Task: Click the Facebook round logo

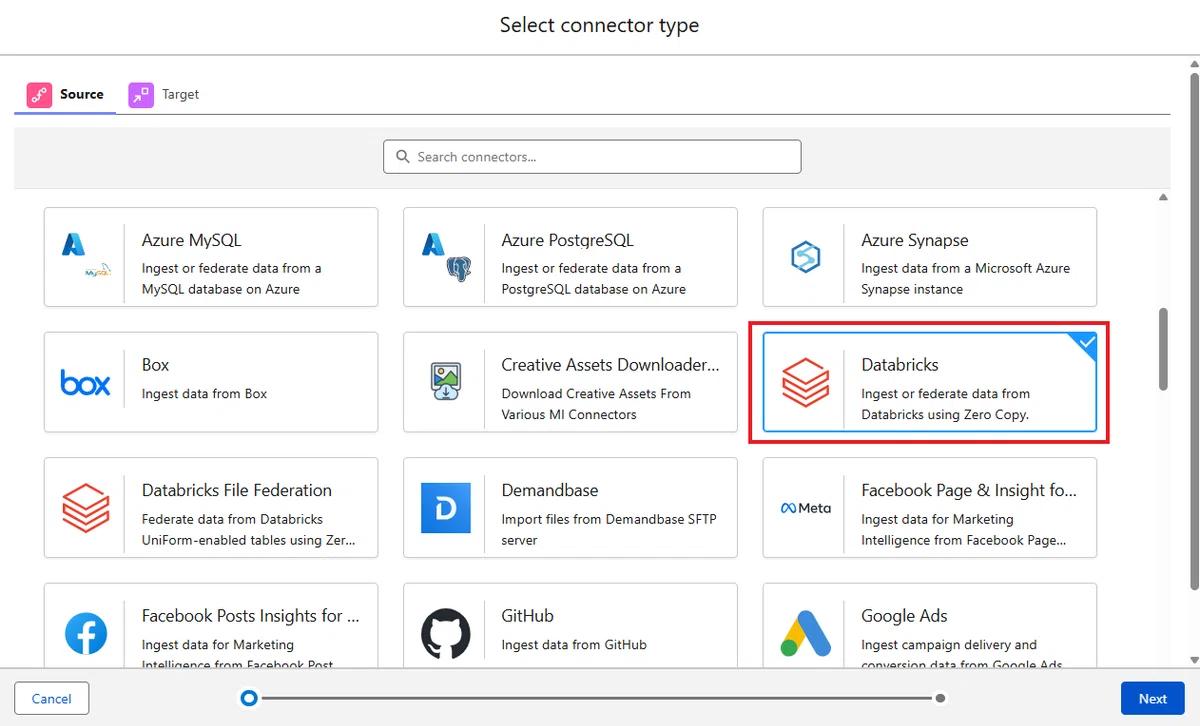Action: pos(86,633)
